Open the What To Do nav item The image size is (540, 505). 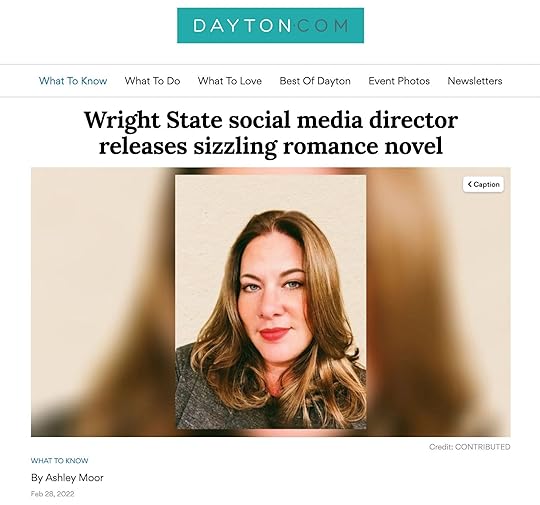click(x=152, y=81)
